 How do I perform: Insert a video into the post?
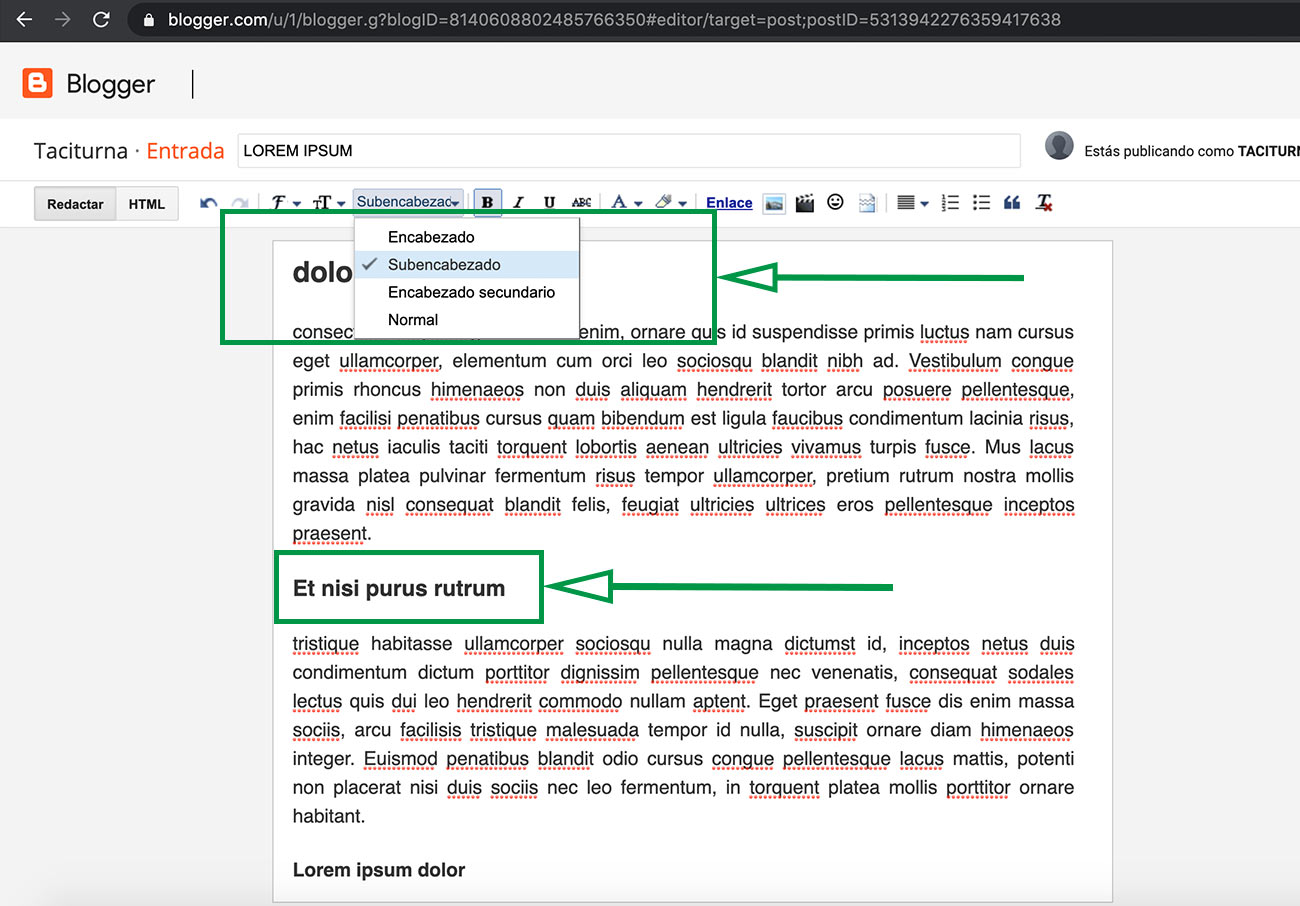(804, 202)
